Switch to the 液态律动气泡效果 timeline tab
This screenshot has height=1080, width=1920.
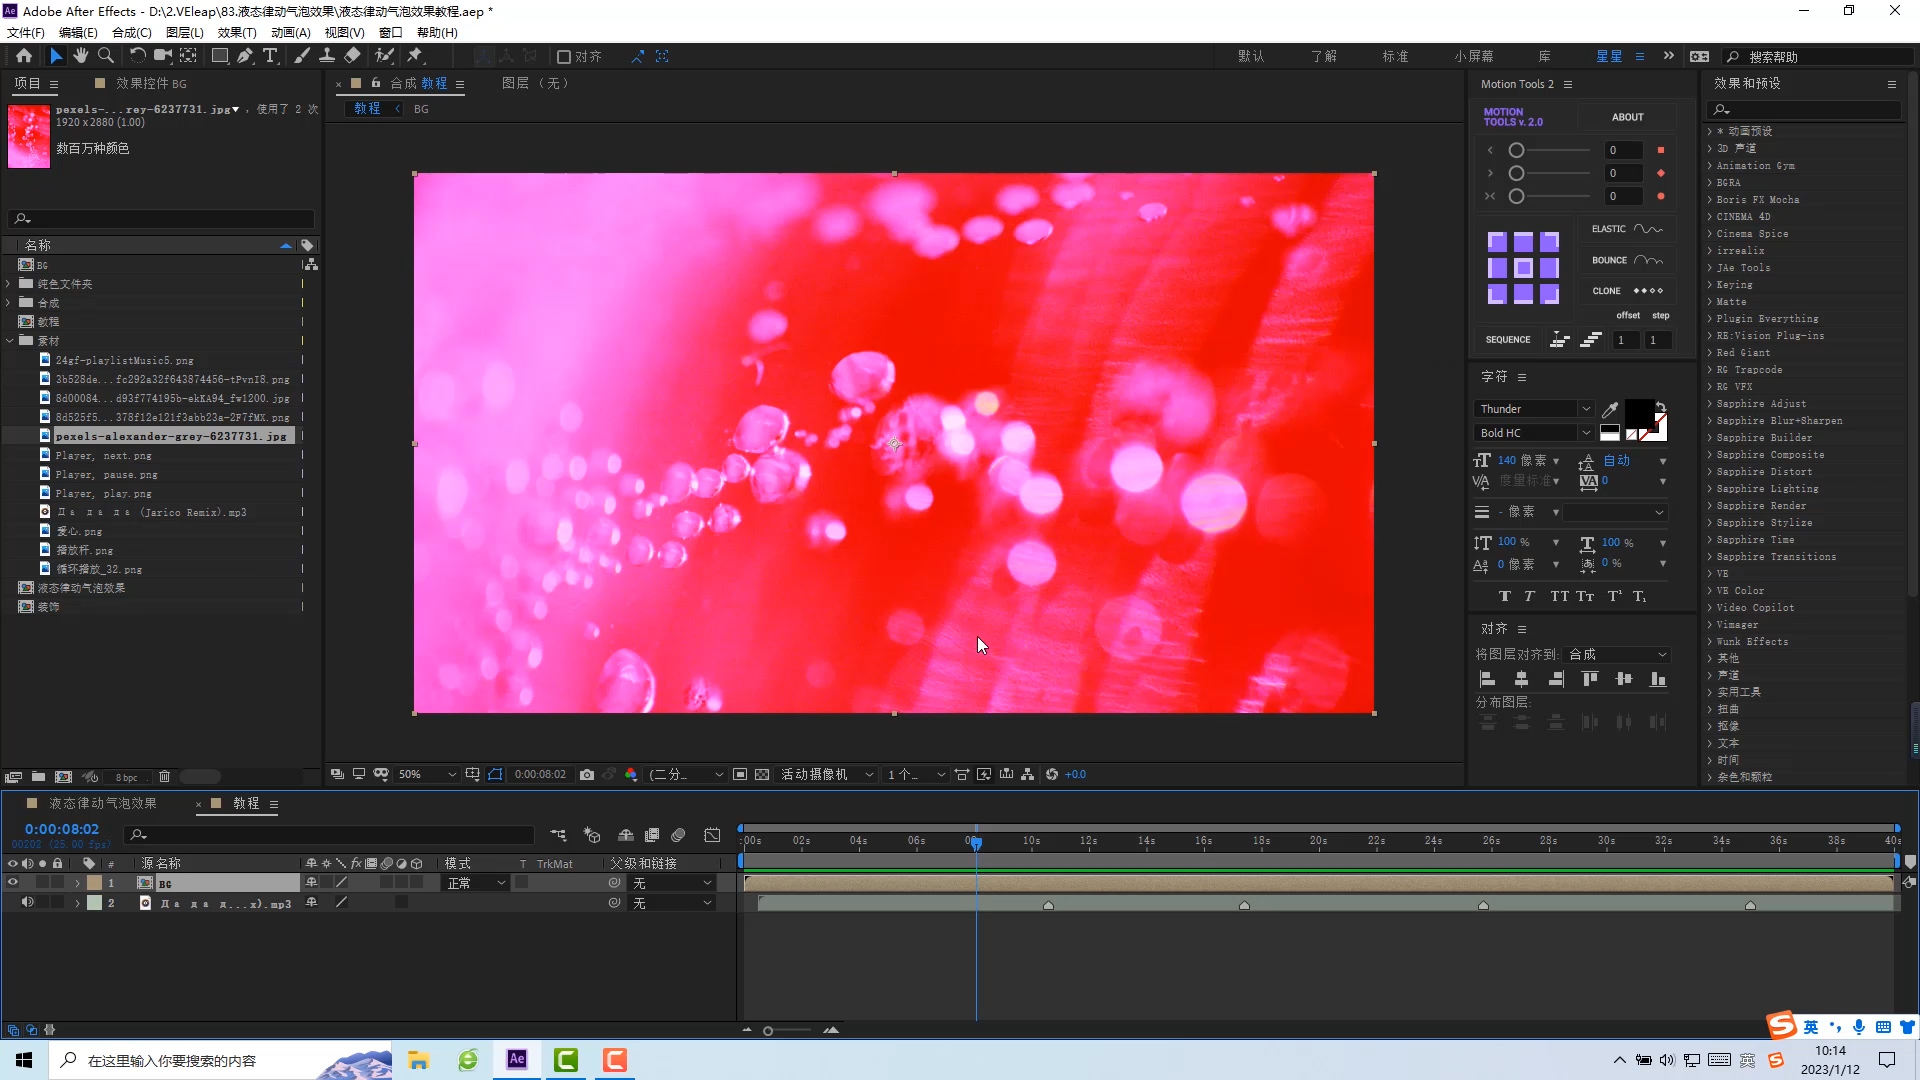(x=102, y=804)
